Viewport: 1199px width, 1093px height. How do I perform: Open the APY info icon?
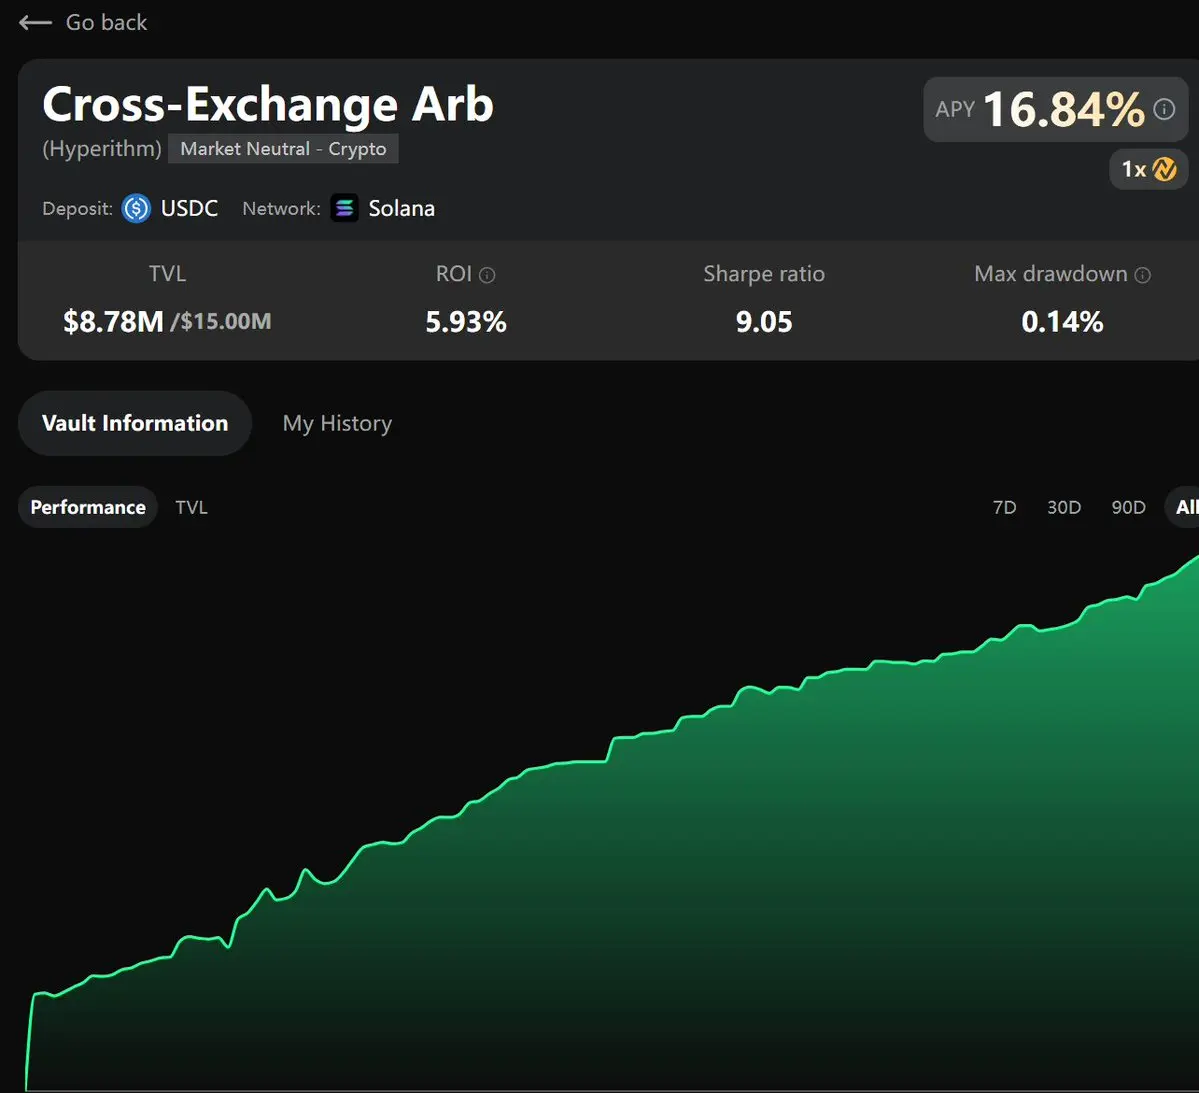point(1164,109)
